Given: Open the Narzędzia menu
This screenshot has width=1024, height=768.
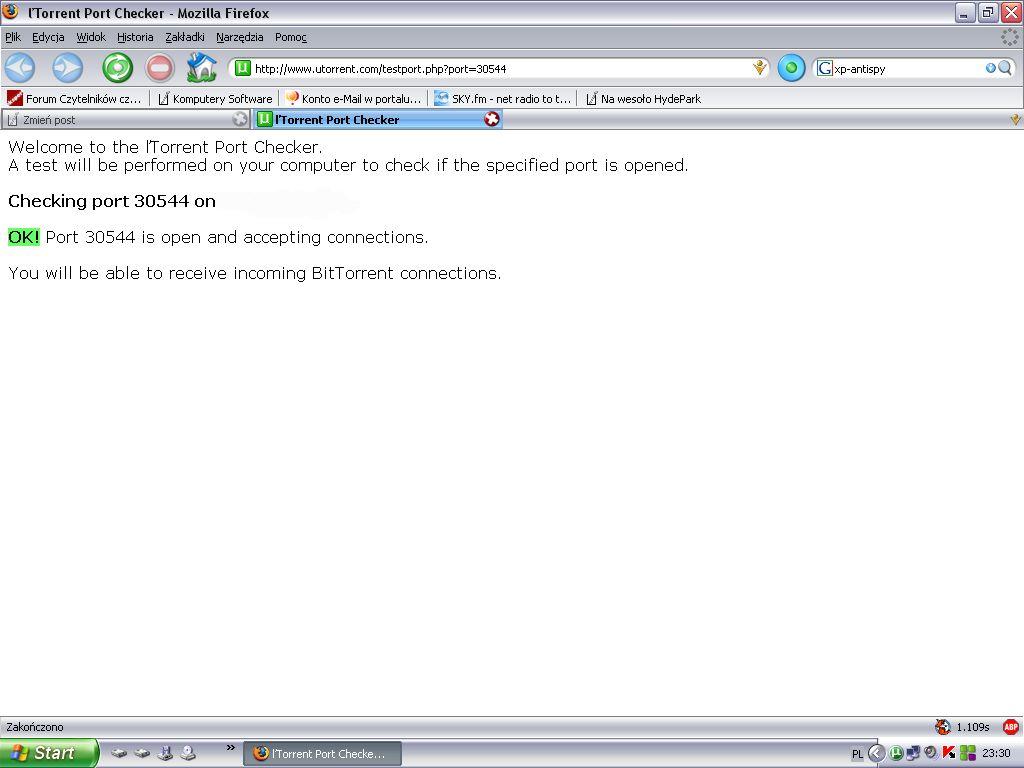Looking at the screenshot, I should (240, 37).
